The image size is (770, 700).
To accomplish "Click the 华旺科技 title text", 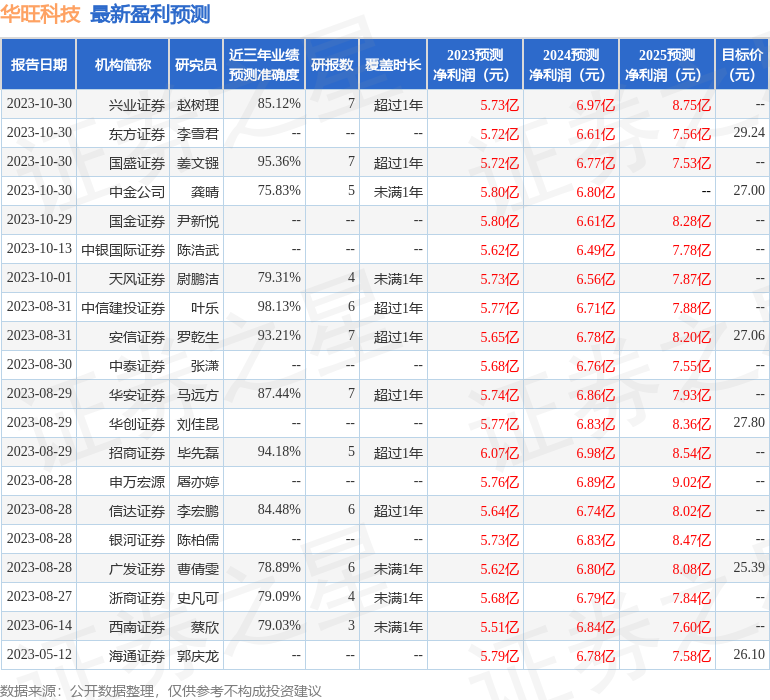I will (x=40, y=14).
